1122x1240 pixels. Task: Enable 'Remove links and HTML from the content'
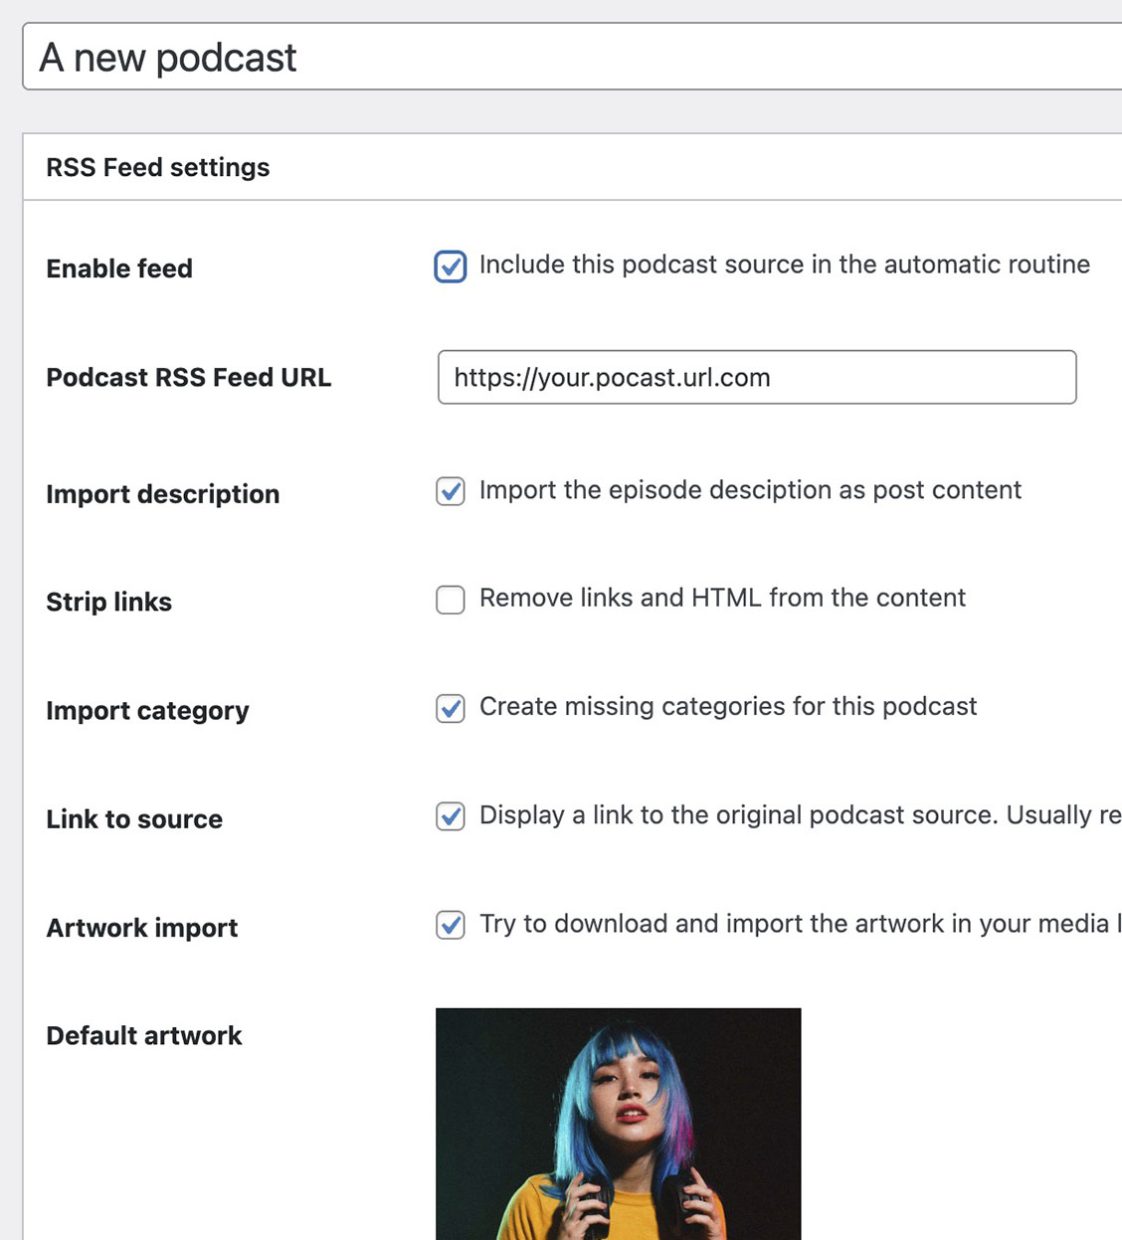451,600
